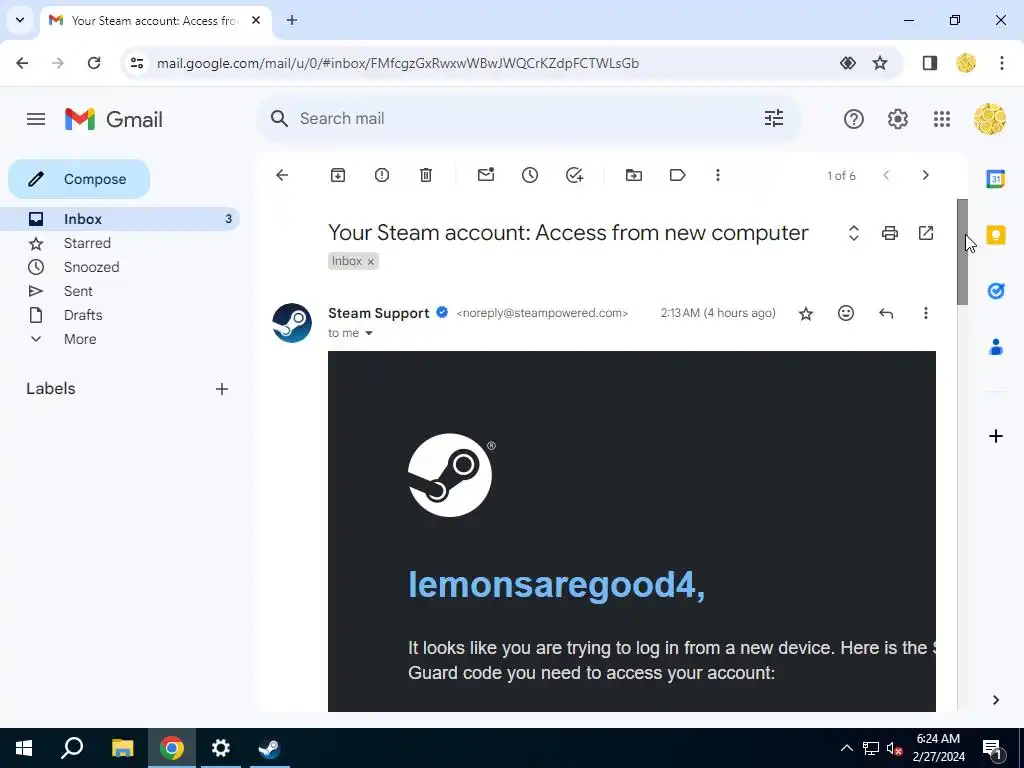Toggle the Gmail main menu hamburger
The image size is (1024, 768).
pos(36,119)
